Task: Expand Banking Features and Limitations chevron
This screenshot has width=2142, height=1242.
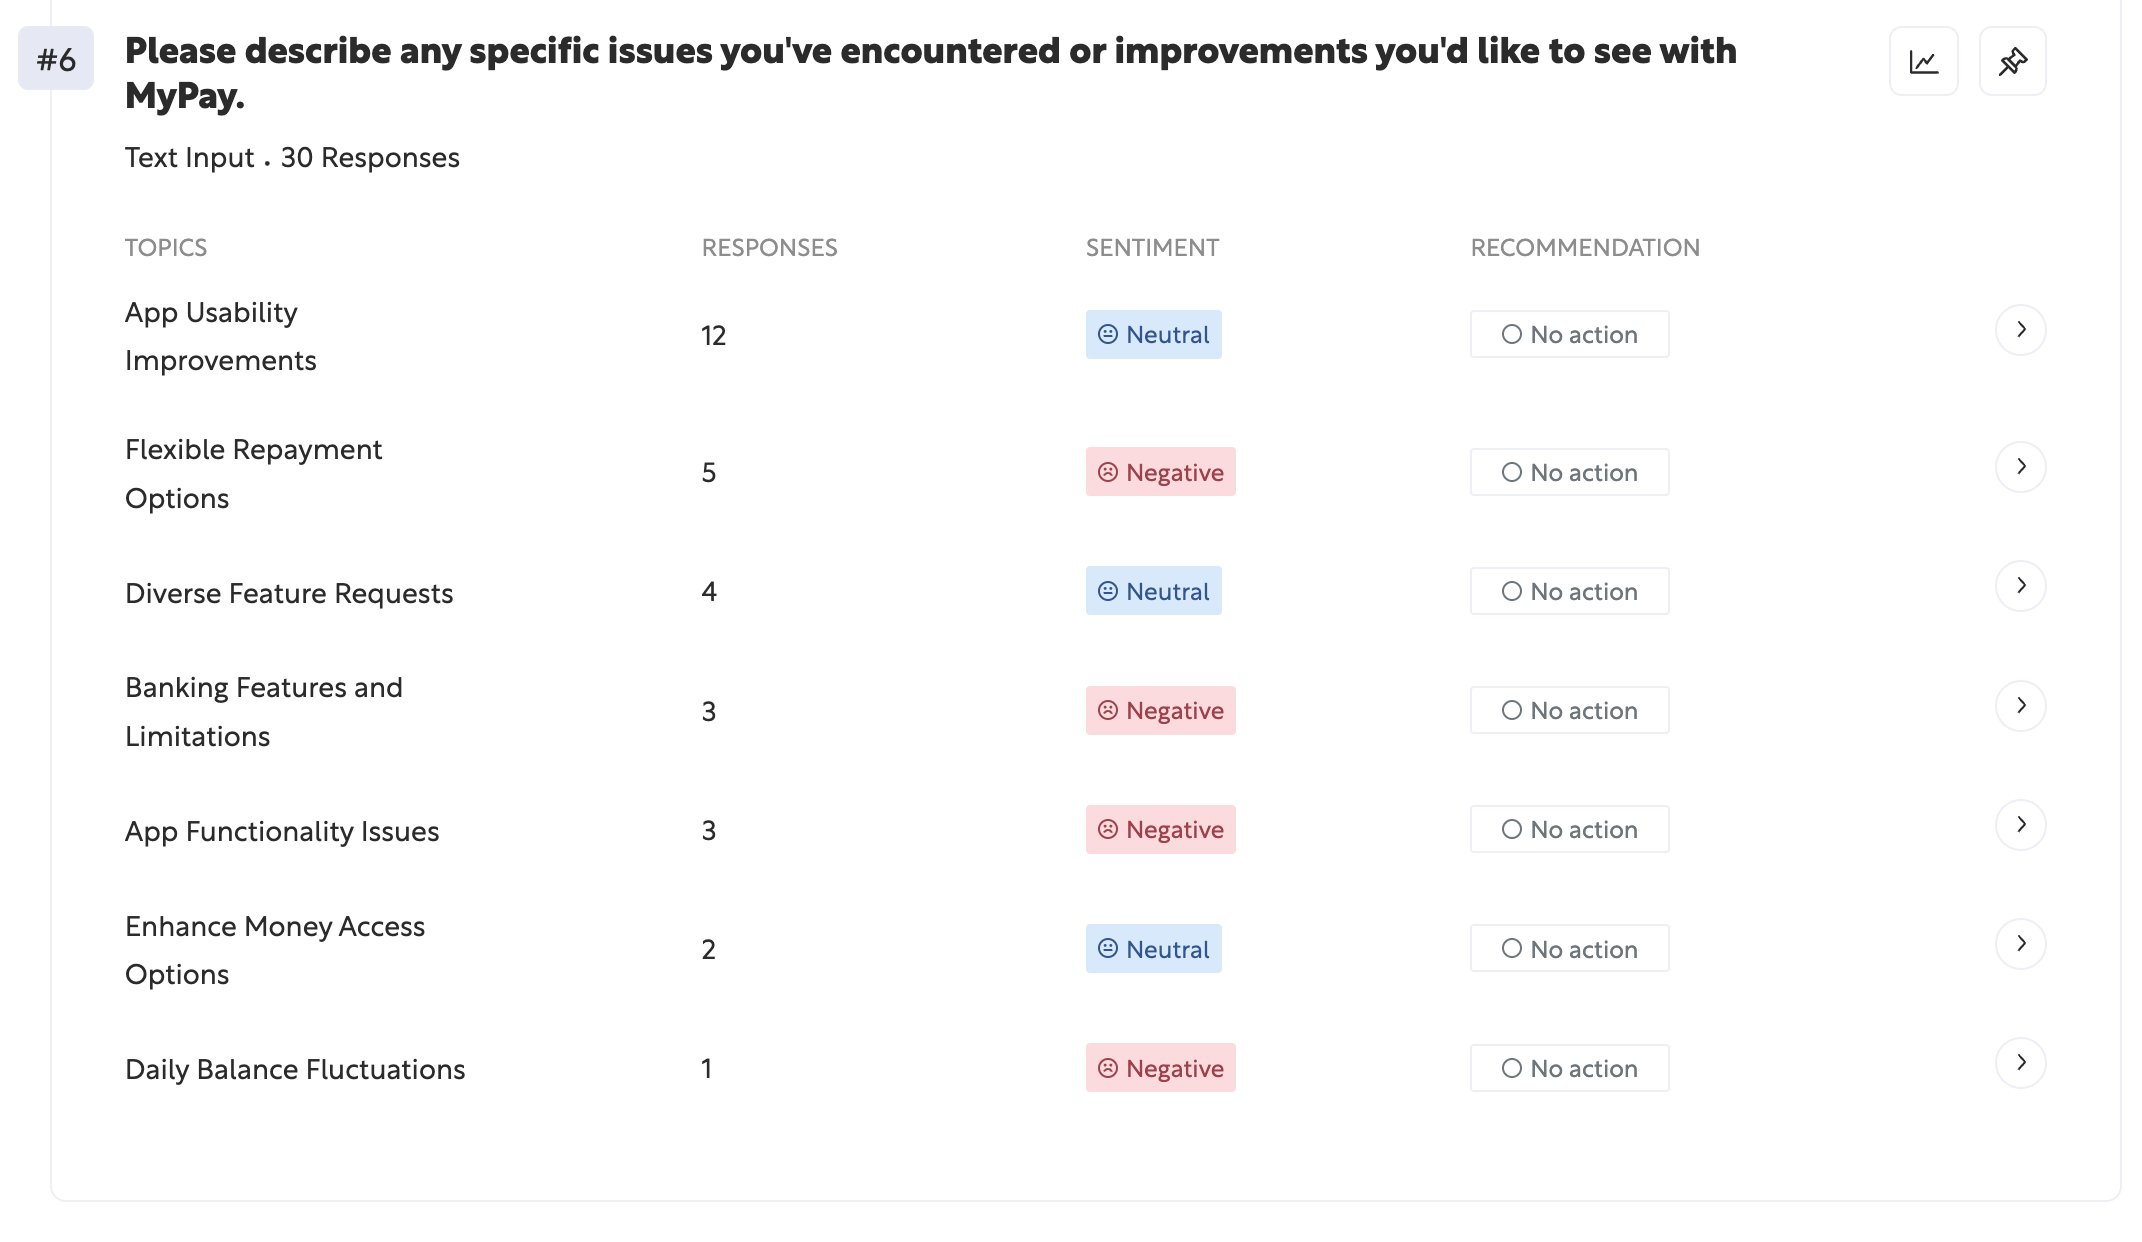Action: (2020, 706)
